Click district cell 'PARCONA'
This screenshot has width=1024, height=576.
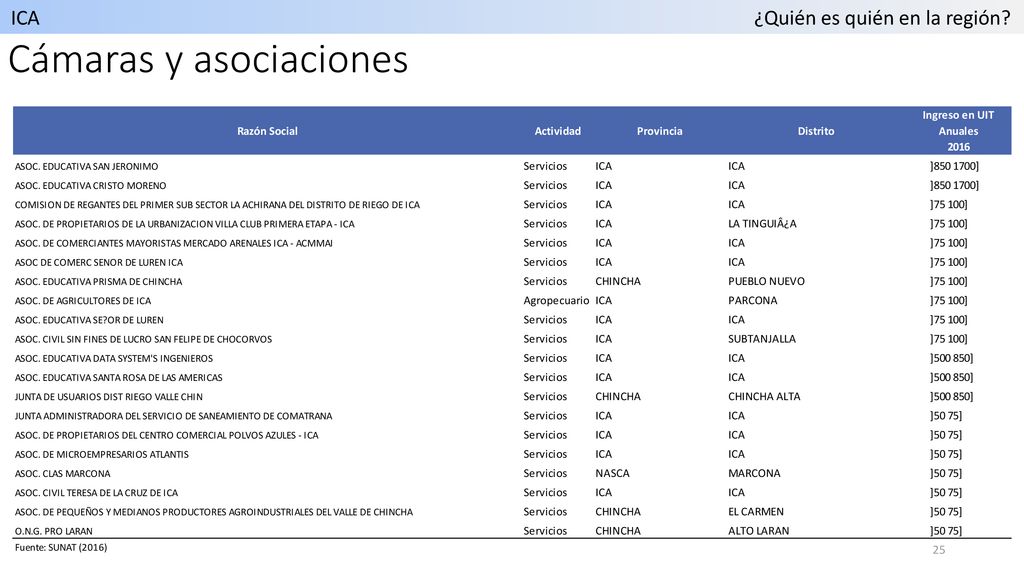tap(752, 301)
